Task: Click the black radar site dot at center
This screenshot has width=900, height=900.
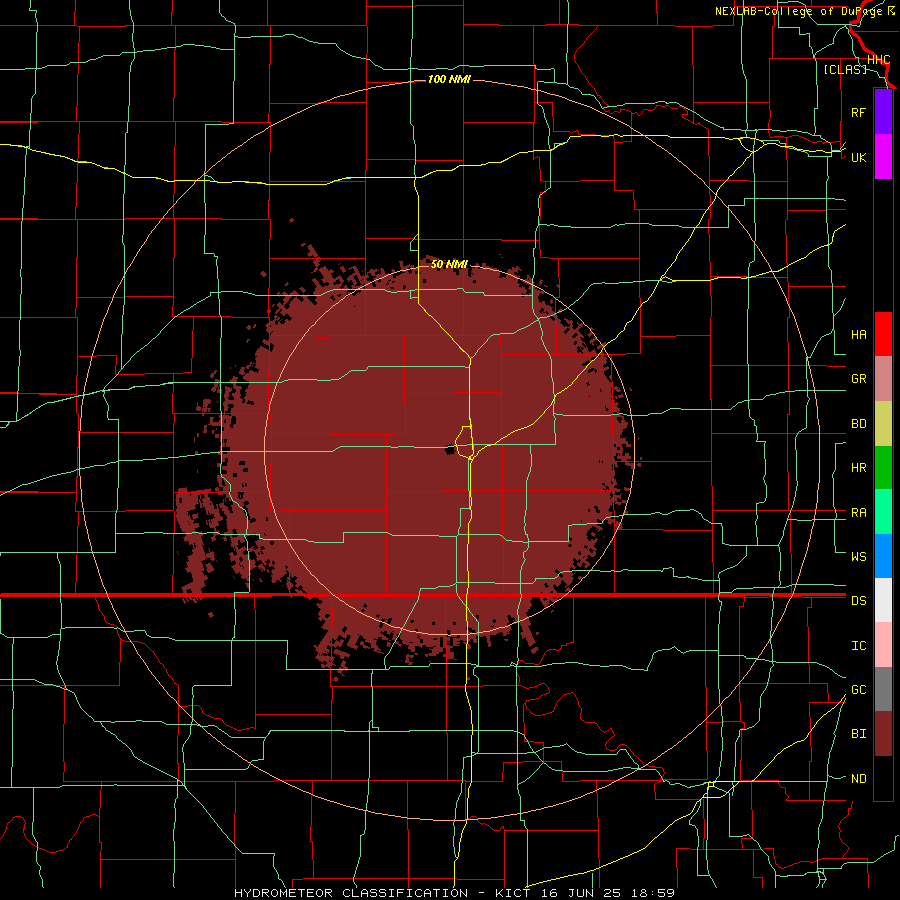Action: (449, 451)
